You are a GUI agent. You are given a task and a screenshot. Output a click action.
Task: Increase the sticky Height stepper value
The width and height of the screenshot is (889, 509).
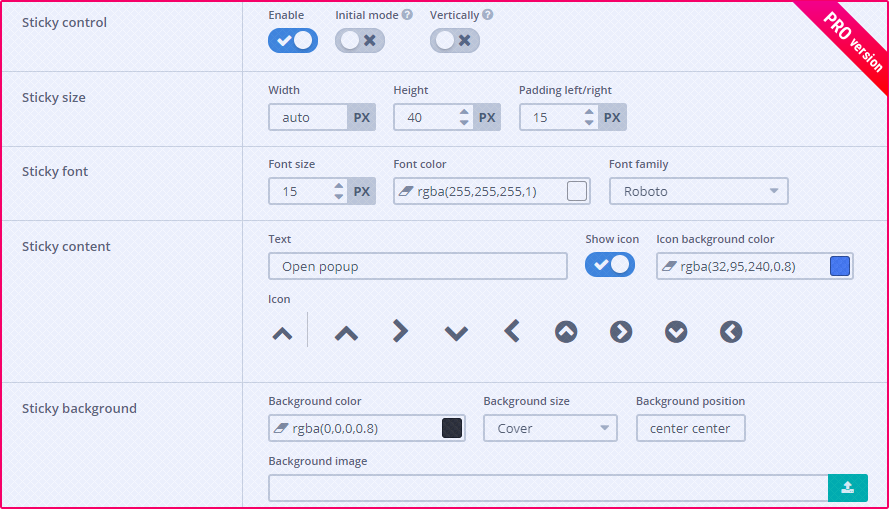tap(464, 112)
